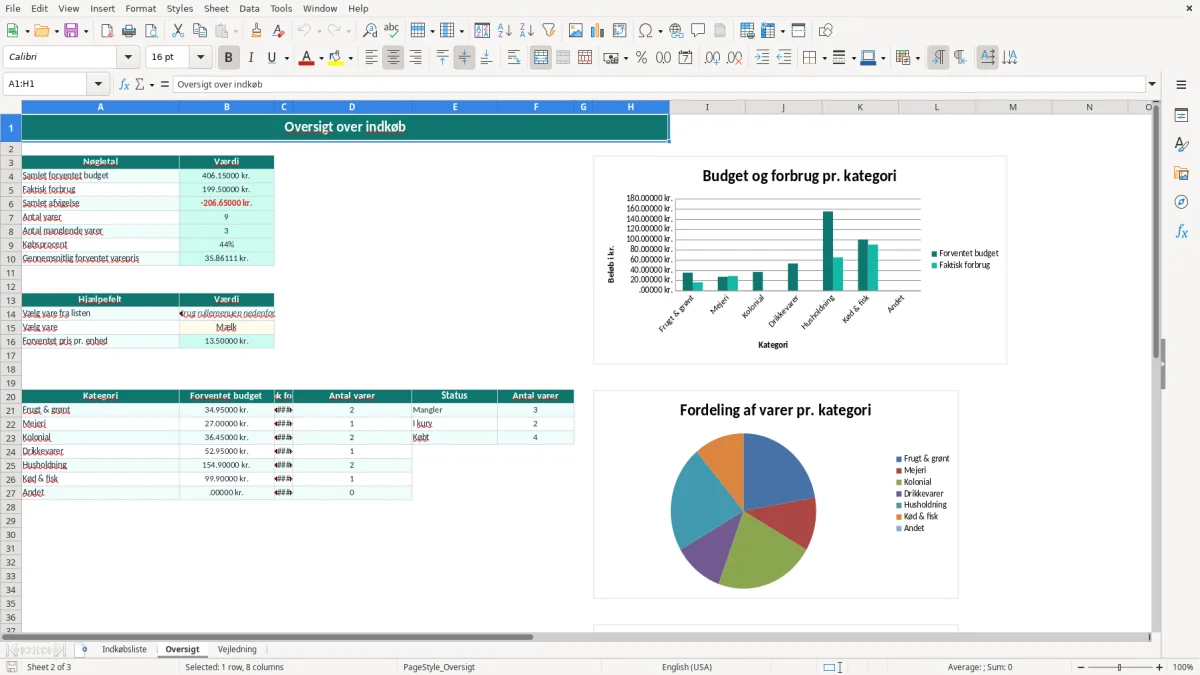This screenshot has width=1200, height=675.
Task: Open the Sheet menu
Action: point(216,8)
